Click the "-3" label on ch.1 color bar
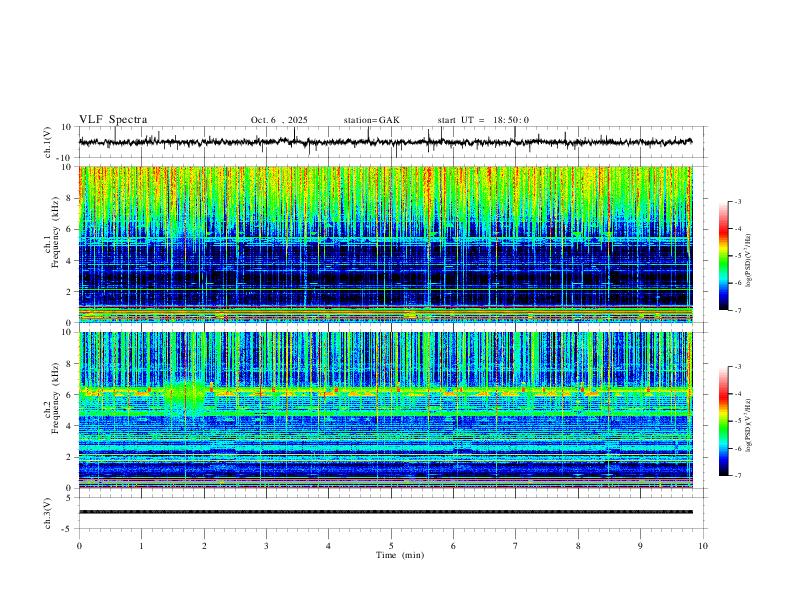 (x=738, y=201)
